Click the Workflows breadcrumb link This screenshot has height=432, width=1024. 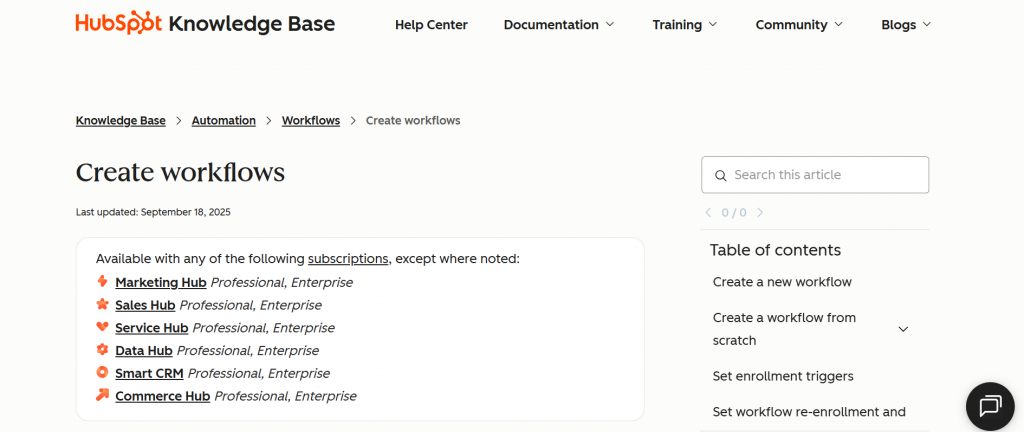311,121
